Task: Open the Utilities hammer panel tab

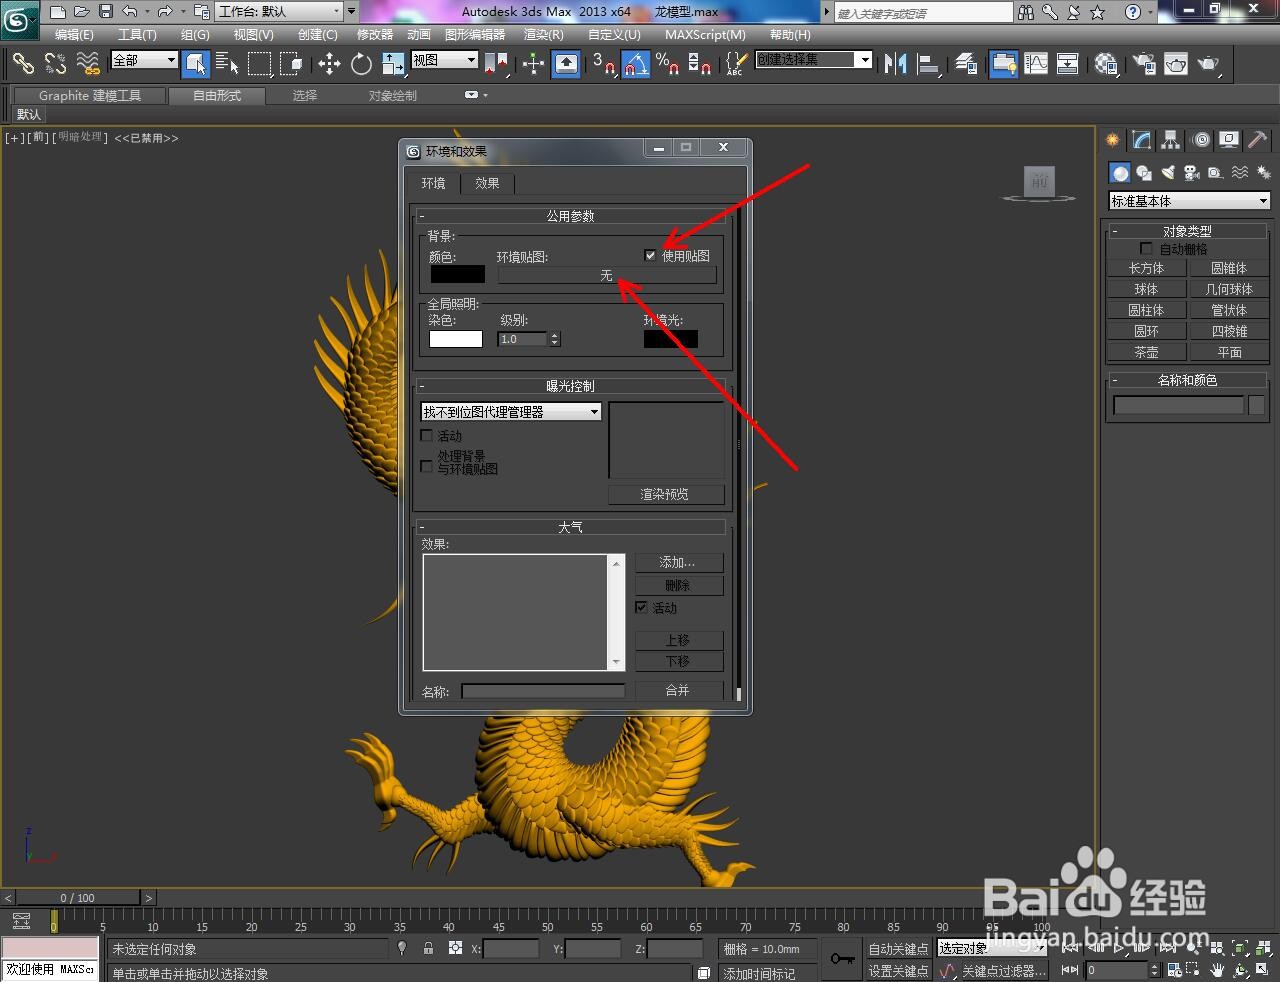Action: coord(1258,140)
